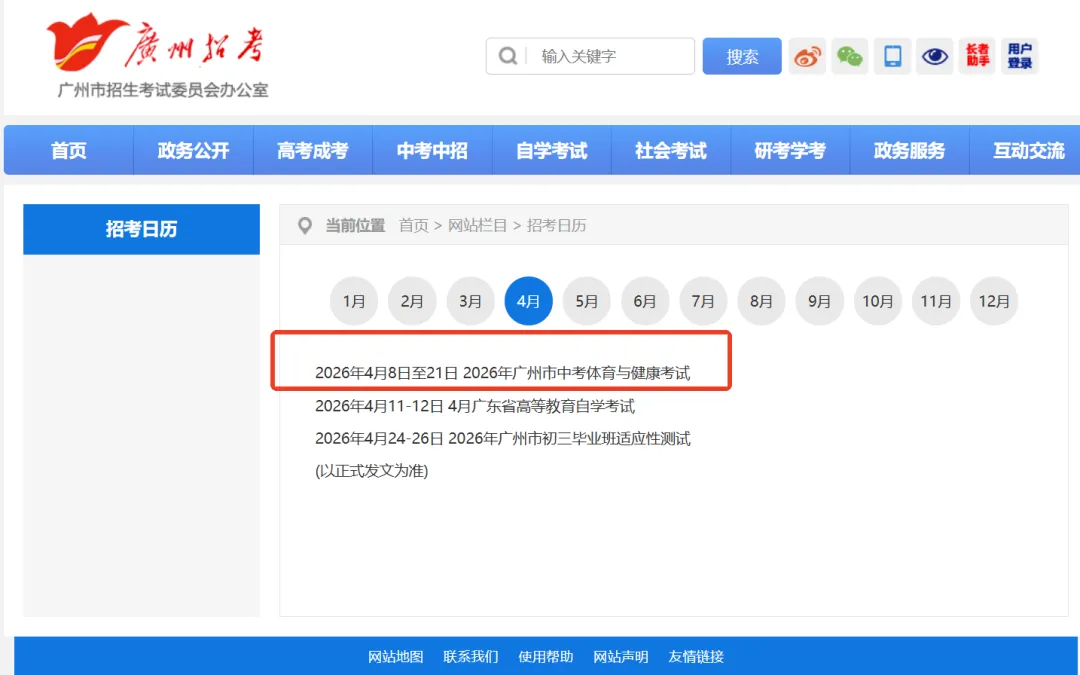
Task: Click the WeChat icon
Action: point(849,56)
